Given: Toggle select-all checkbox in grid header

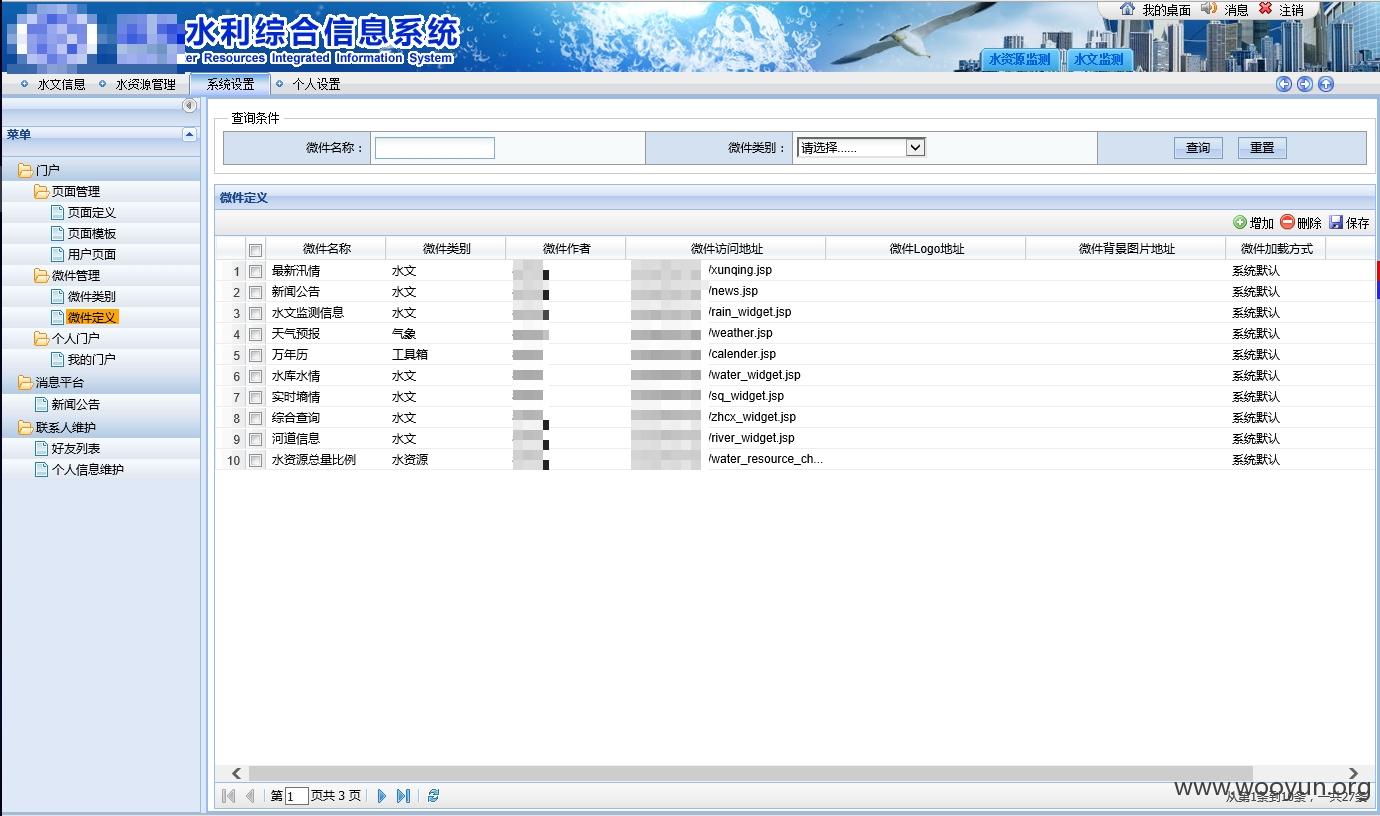Looking at the screenshot, I should click(256, 250).
